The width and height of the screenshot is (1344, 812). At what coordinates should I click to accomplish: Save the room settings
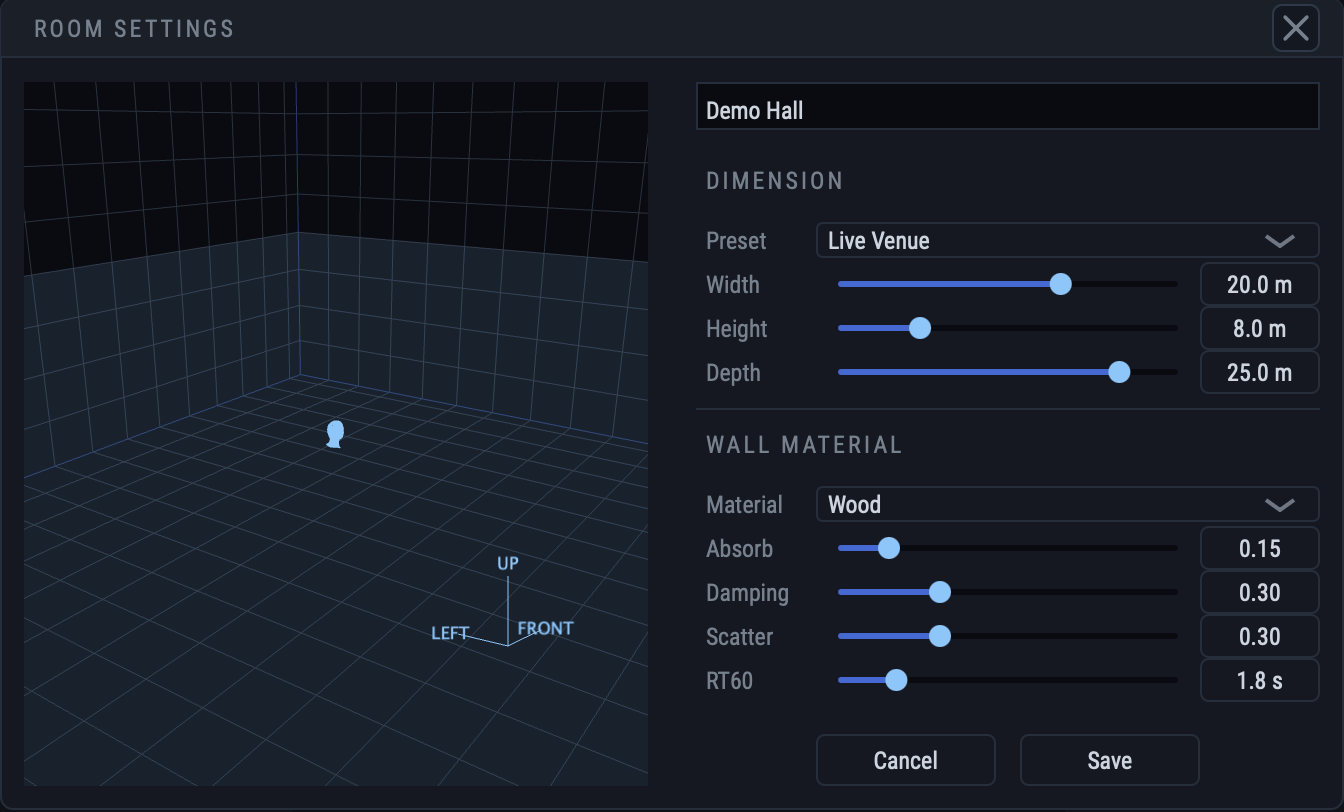tap(1110, 761)
